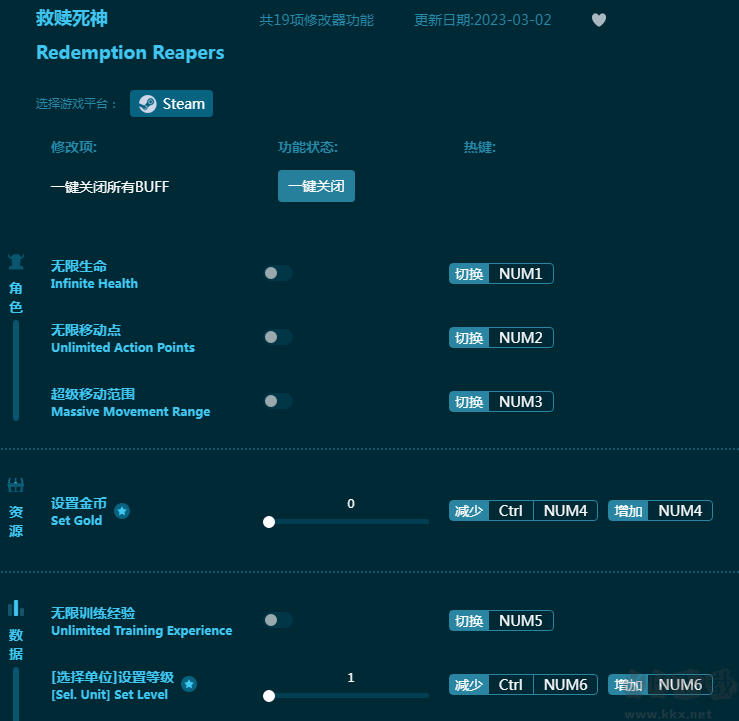Toggle Unlimited Action Points switch
The image size is (739, 721).
pos(278,337)
